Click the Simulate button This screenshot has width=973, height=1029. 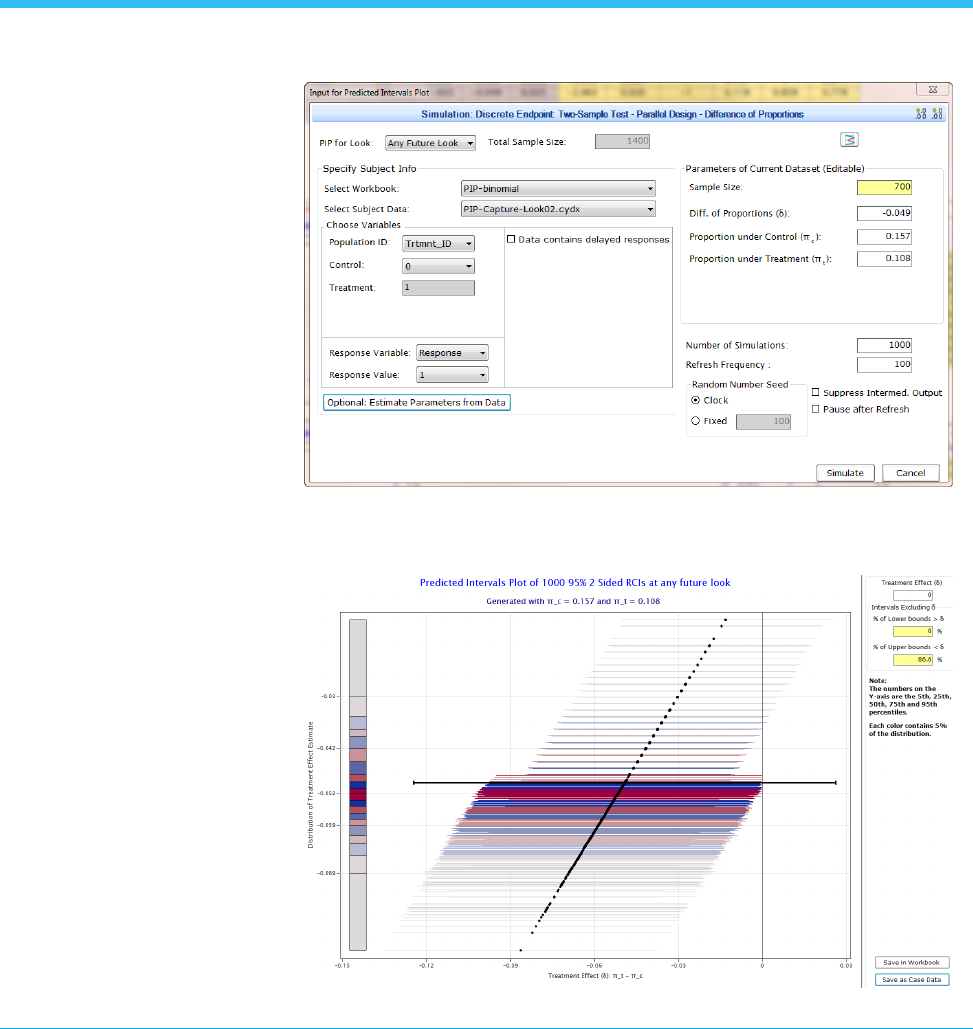[x=845, y=472]
